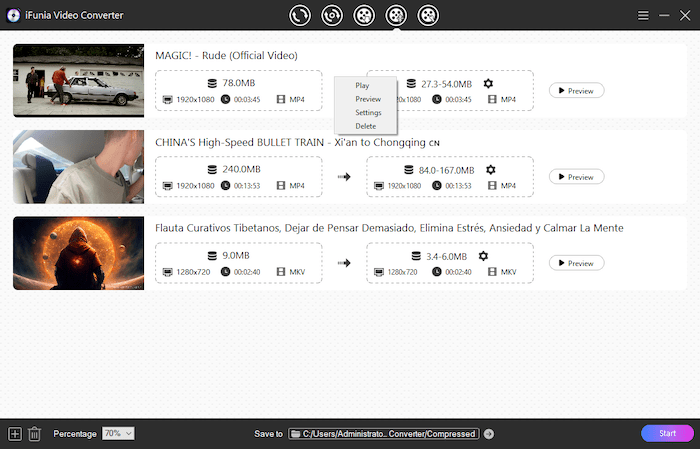Image resolution: width=700 pixels, height=449 pixels.
Task: Click the add file plus icon
Action: click(x=14, y=433)
